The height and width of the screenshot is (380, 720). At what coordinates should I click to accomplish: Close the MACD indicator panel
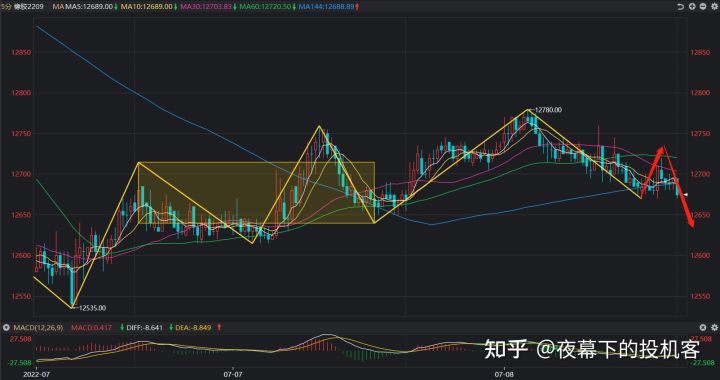pyautogui.click(x=703, y=328)
